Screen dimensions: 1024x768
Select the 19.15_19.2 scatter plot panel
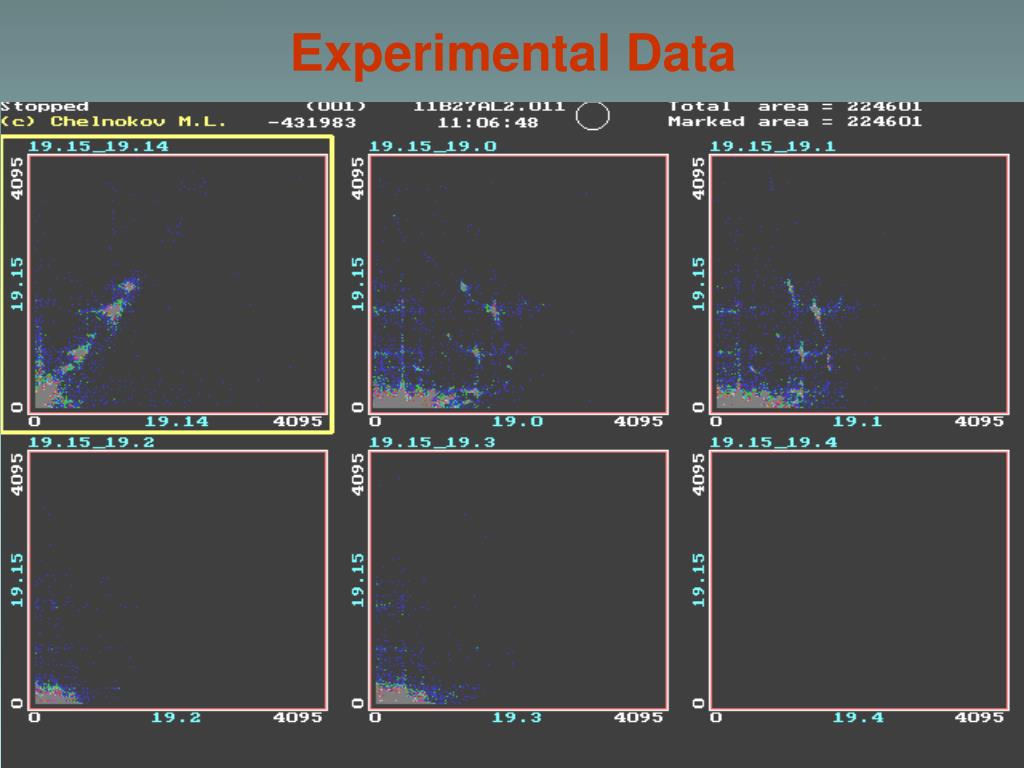178,579
